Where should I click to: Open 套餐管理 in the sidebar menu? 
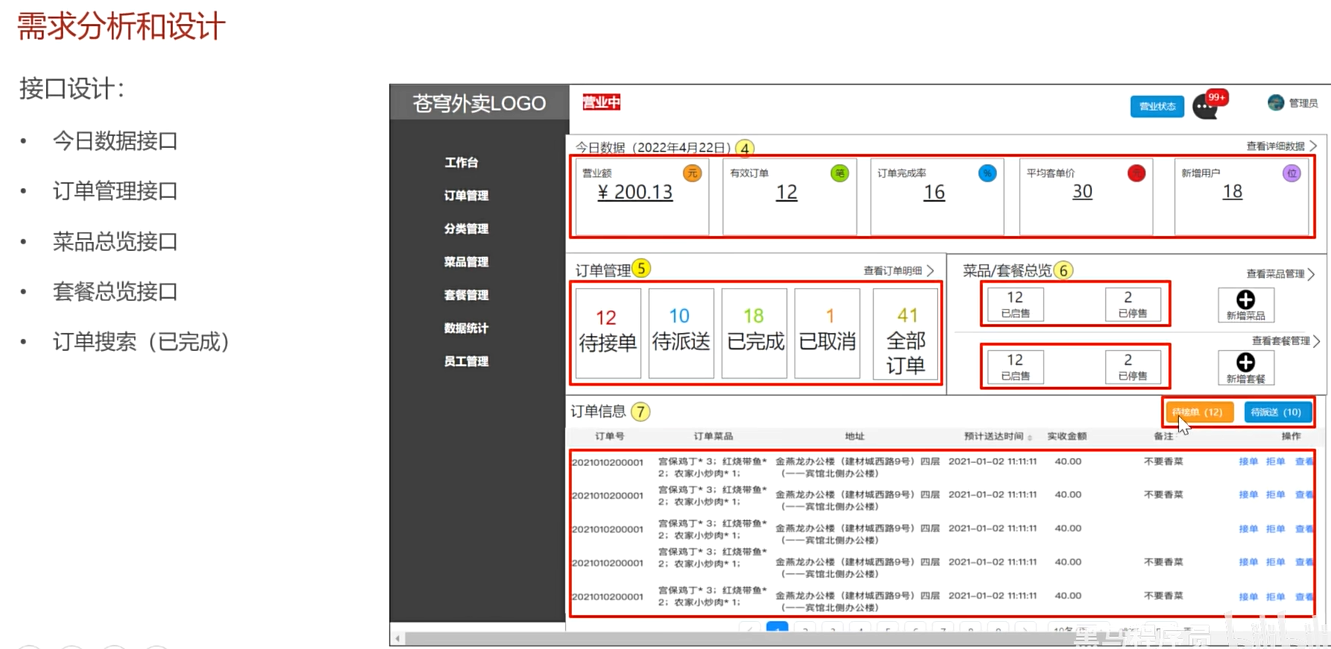click(x=467, y=295)
